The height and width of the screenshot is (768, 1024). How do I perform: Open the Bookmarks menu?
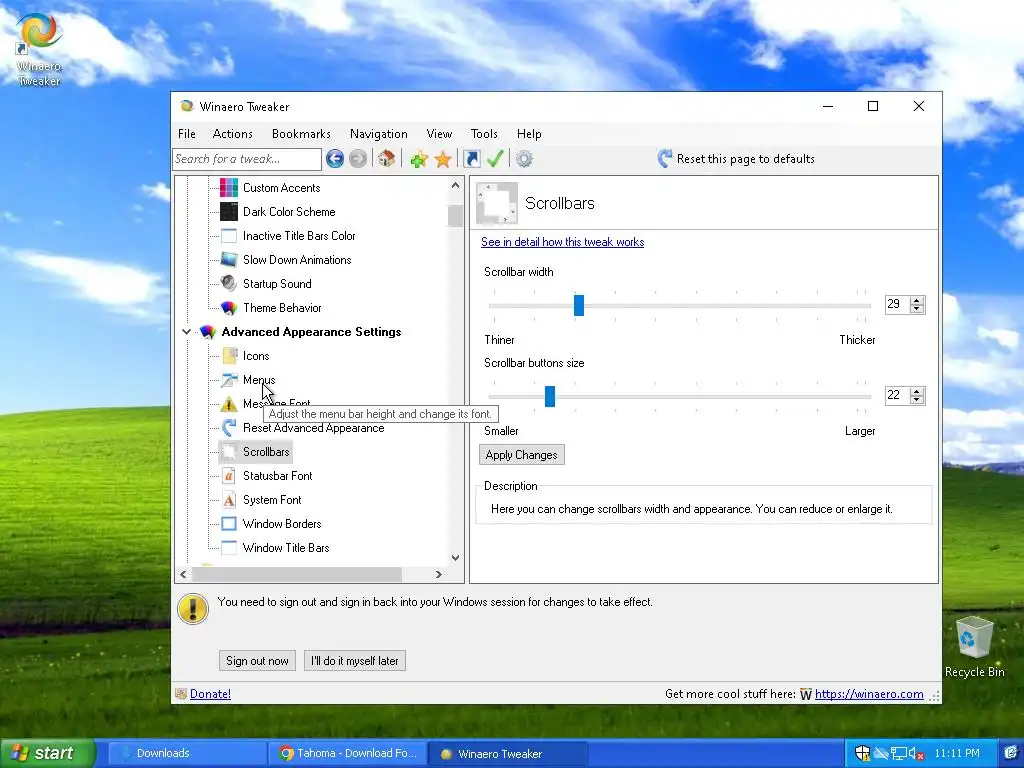[x=301, y=134]
